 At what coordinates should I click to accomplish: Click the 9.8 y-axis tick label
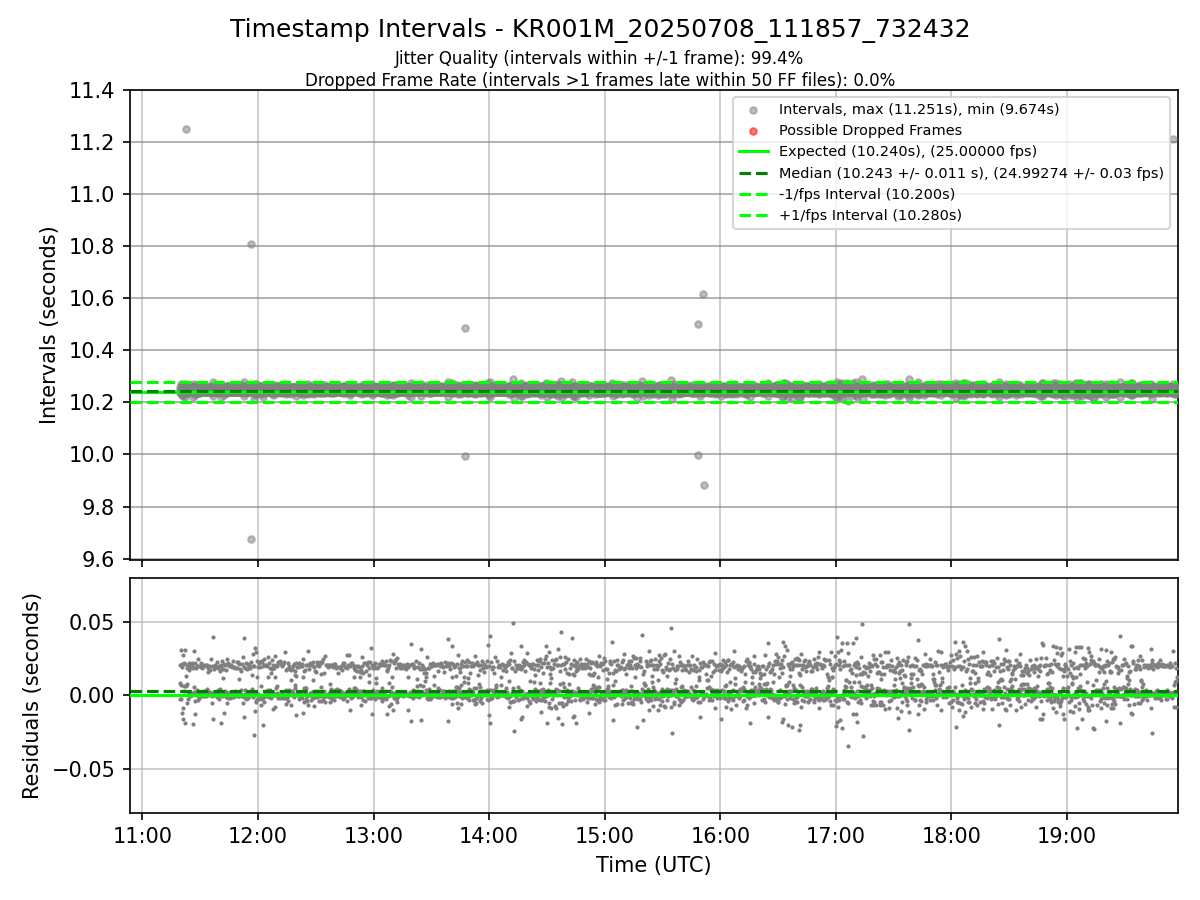click(x=100, y=507)
